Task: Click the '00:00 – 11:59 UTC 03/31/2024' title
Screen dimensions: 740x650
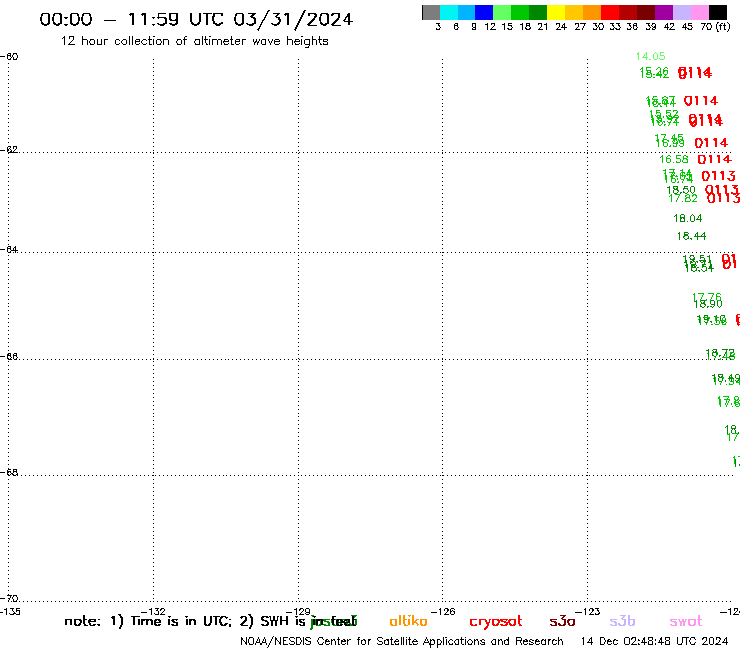Action: (196, 19)
